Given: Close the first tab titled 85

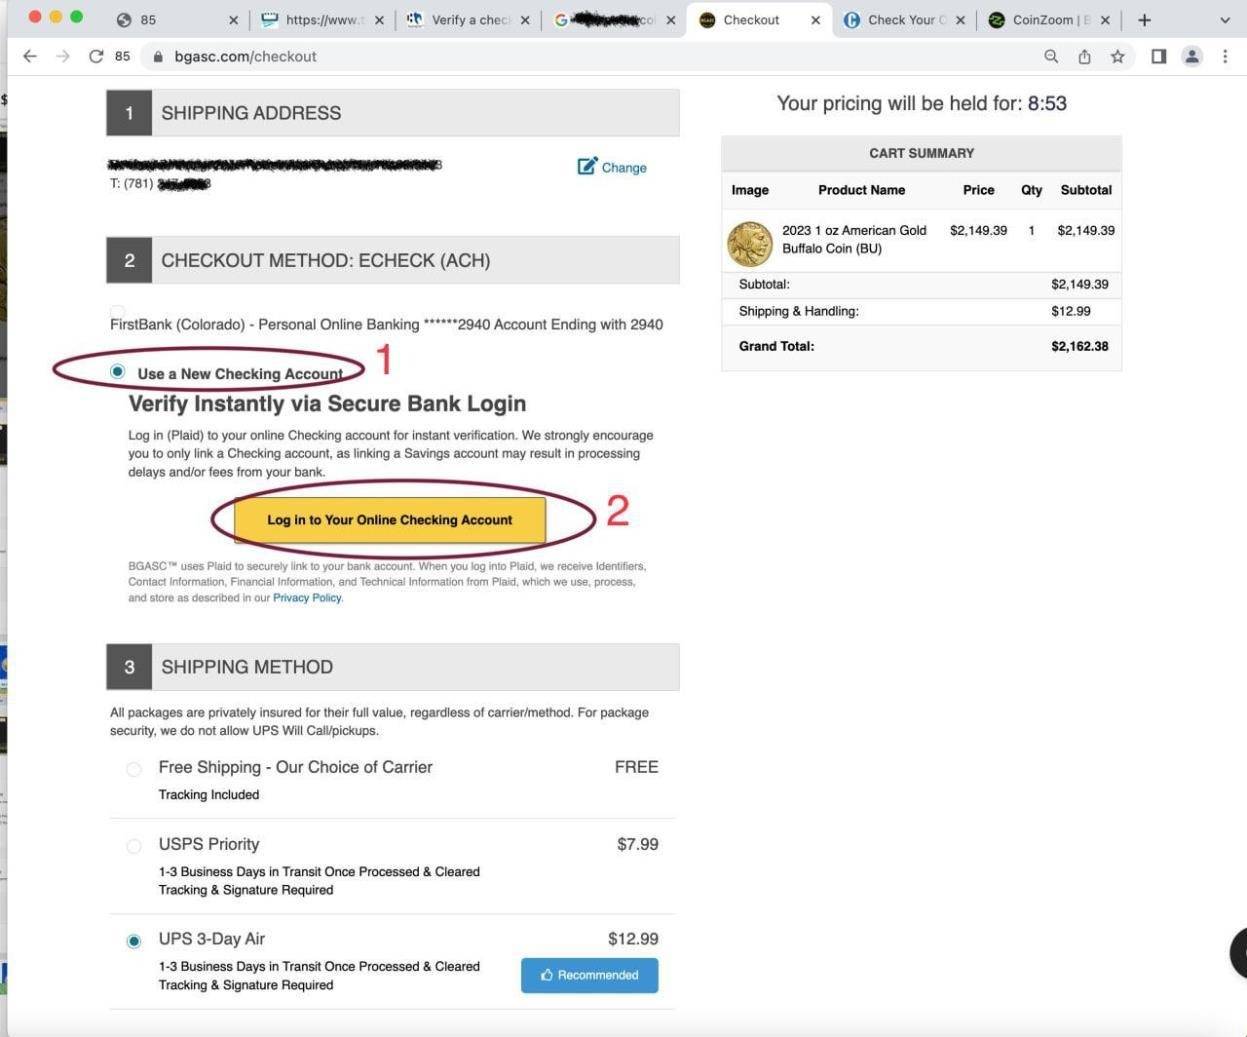Looking at the screenshot, I should point(234,20).
